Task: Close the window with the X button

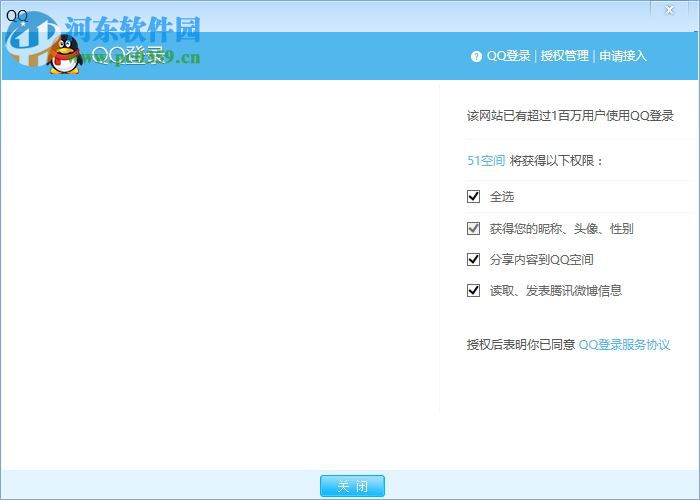Action: (669, 10)
